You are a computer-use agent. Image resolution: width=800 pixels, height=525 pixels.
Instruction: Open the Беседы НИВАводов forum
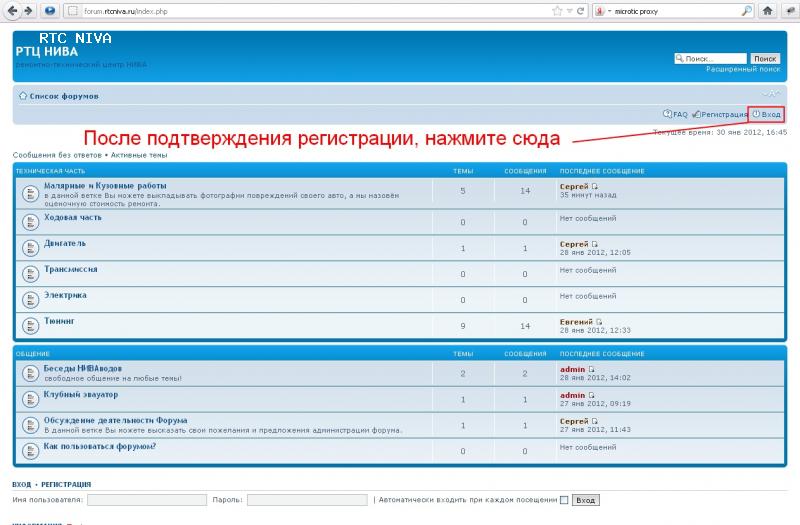(x=83, y=368)
